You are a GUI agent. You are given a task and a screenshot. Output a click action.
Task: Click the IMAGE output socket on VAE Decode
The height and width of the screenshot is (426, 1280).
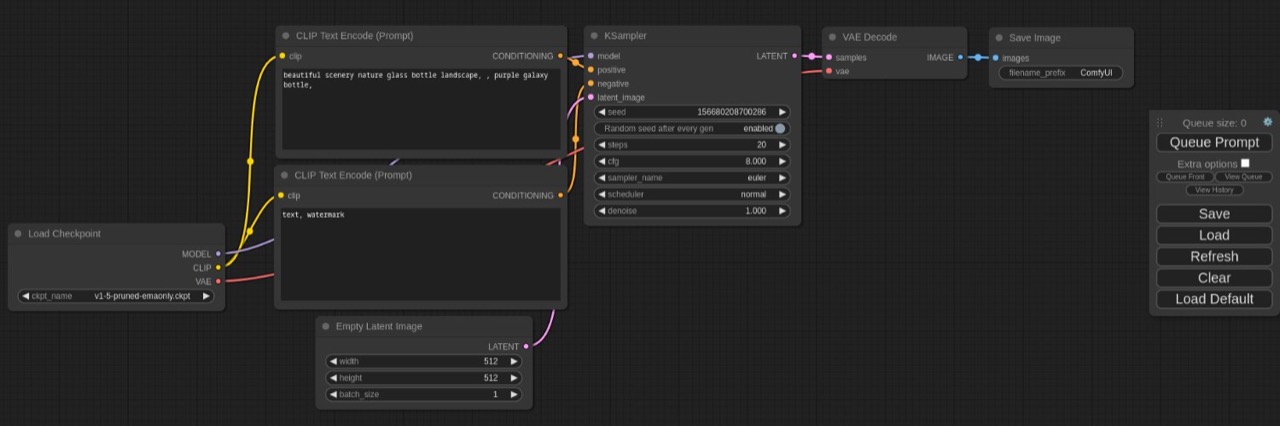coord(960,57)
